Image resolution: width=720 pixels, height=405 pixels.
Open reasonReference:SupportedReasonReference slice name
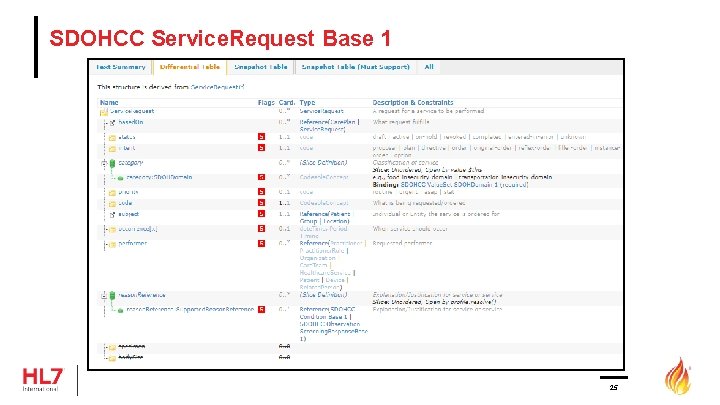coord(190,309)
